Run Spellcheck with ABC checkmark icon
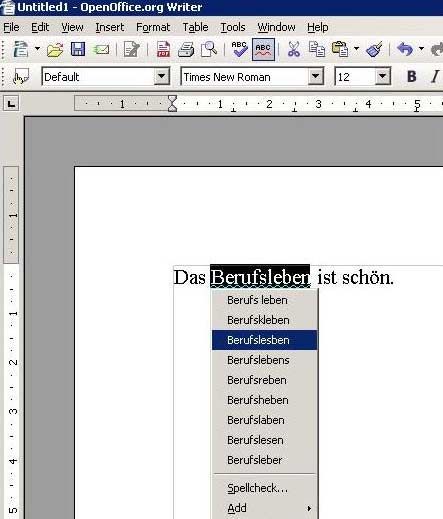 (x=239, y=49)
